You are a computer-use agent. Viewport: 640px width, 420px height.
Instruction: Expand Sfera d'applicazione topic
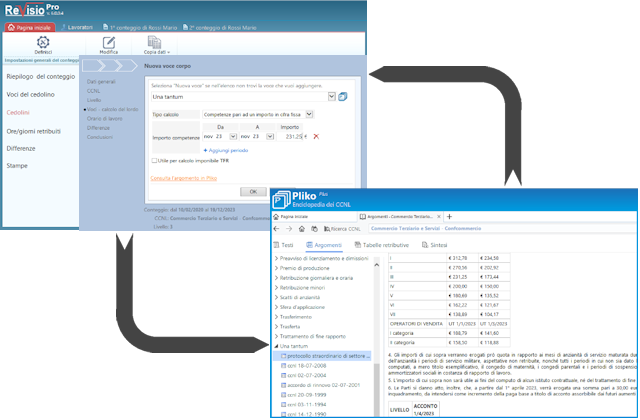(276, 307)
